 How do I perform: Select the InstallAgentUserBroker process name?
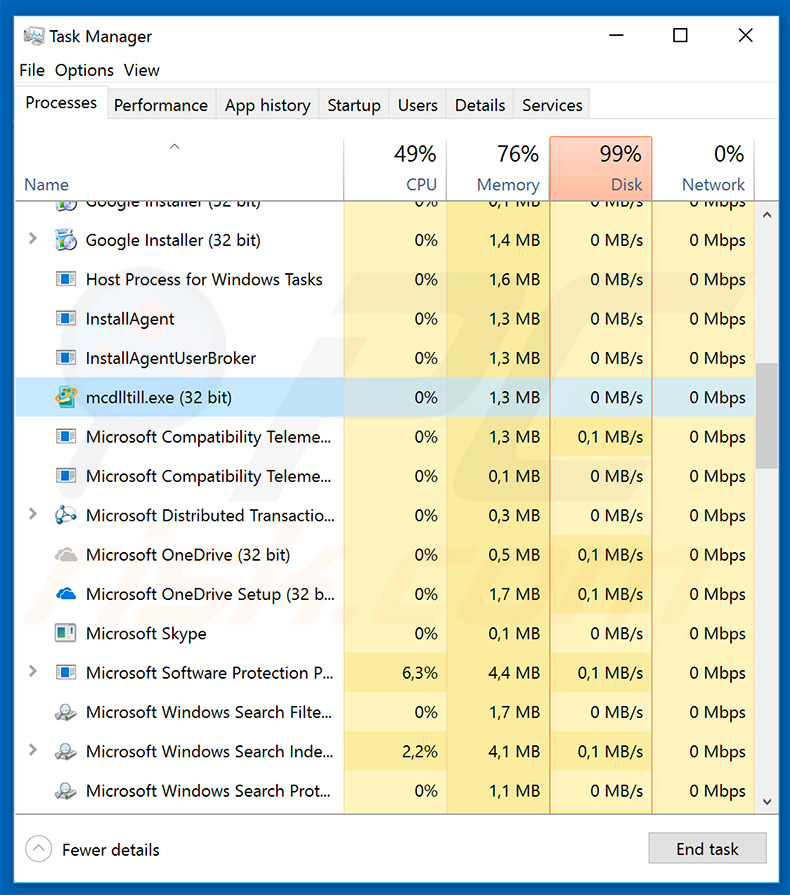point(171,358)
